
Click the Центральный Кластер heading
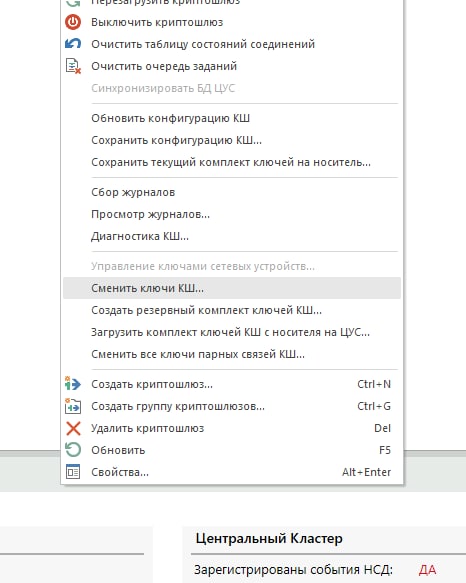coord(269,538)
